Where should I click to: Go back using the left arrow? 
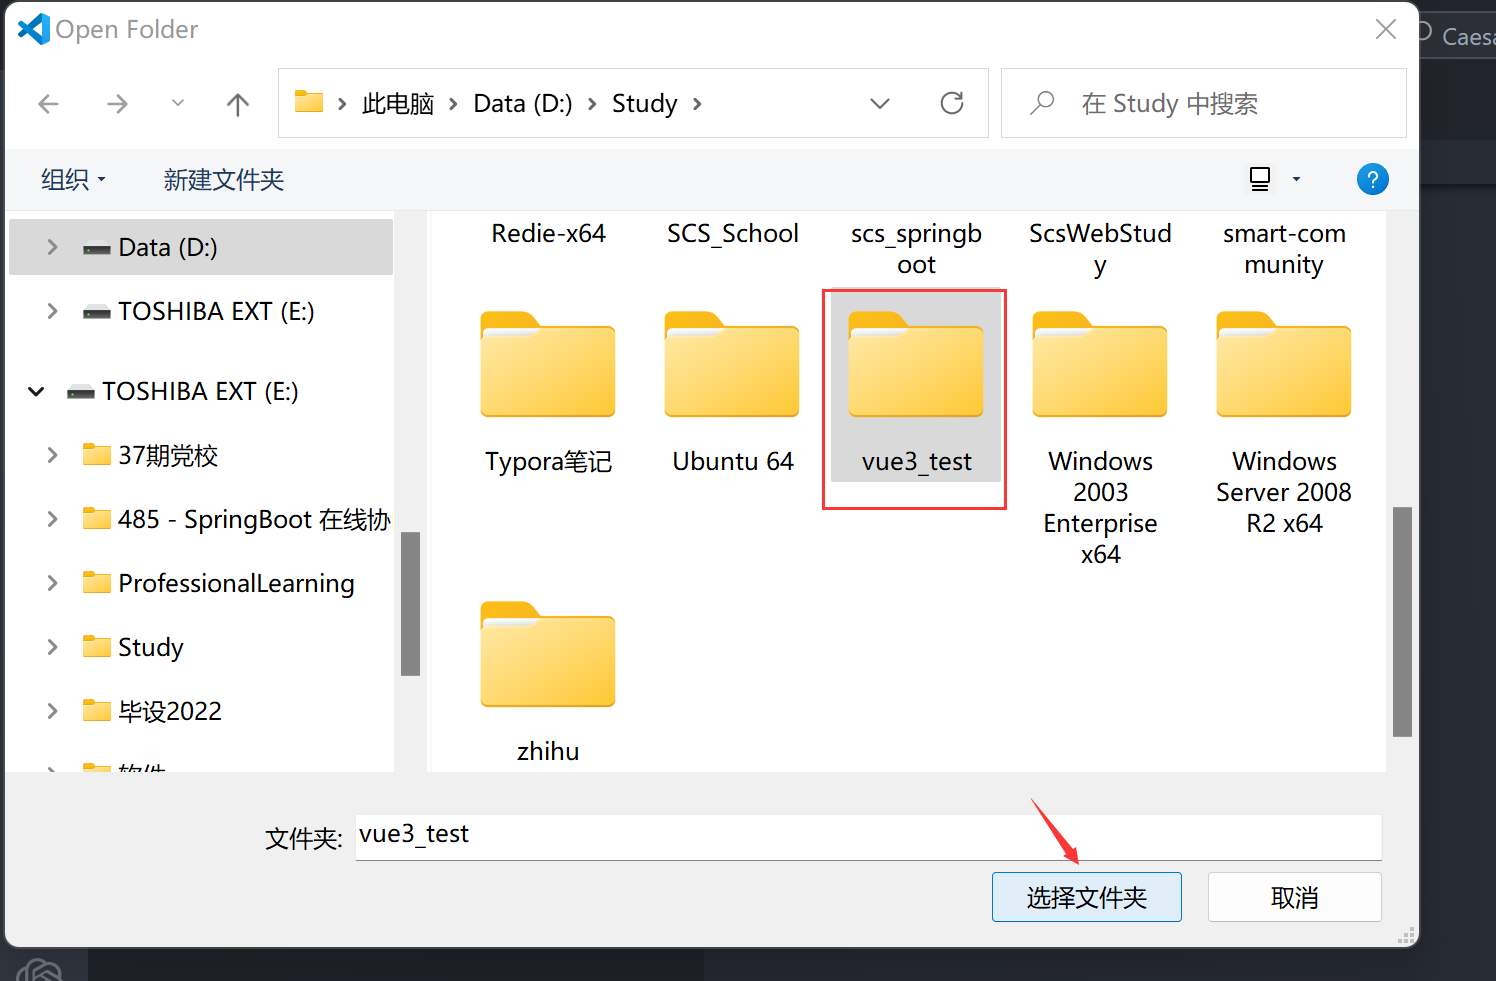[x=48, y=104]
